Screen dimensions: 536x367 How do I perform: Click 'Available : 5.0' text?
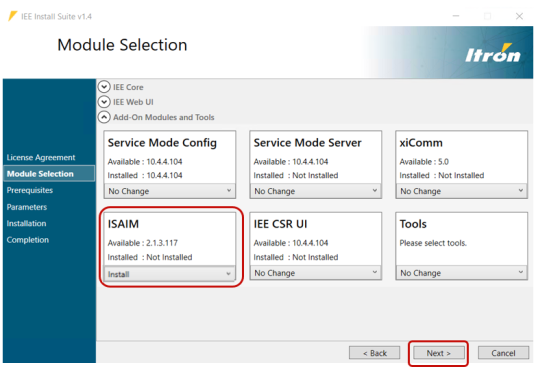pos(424,162)
